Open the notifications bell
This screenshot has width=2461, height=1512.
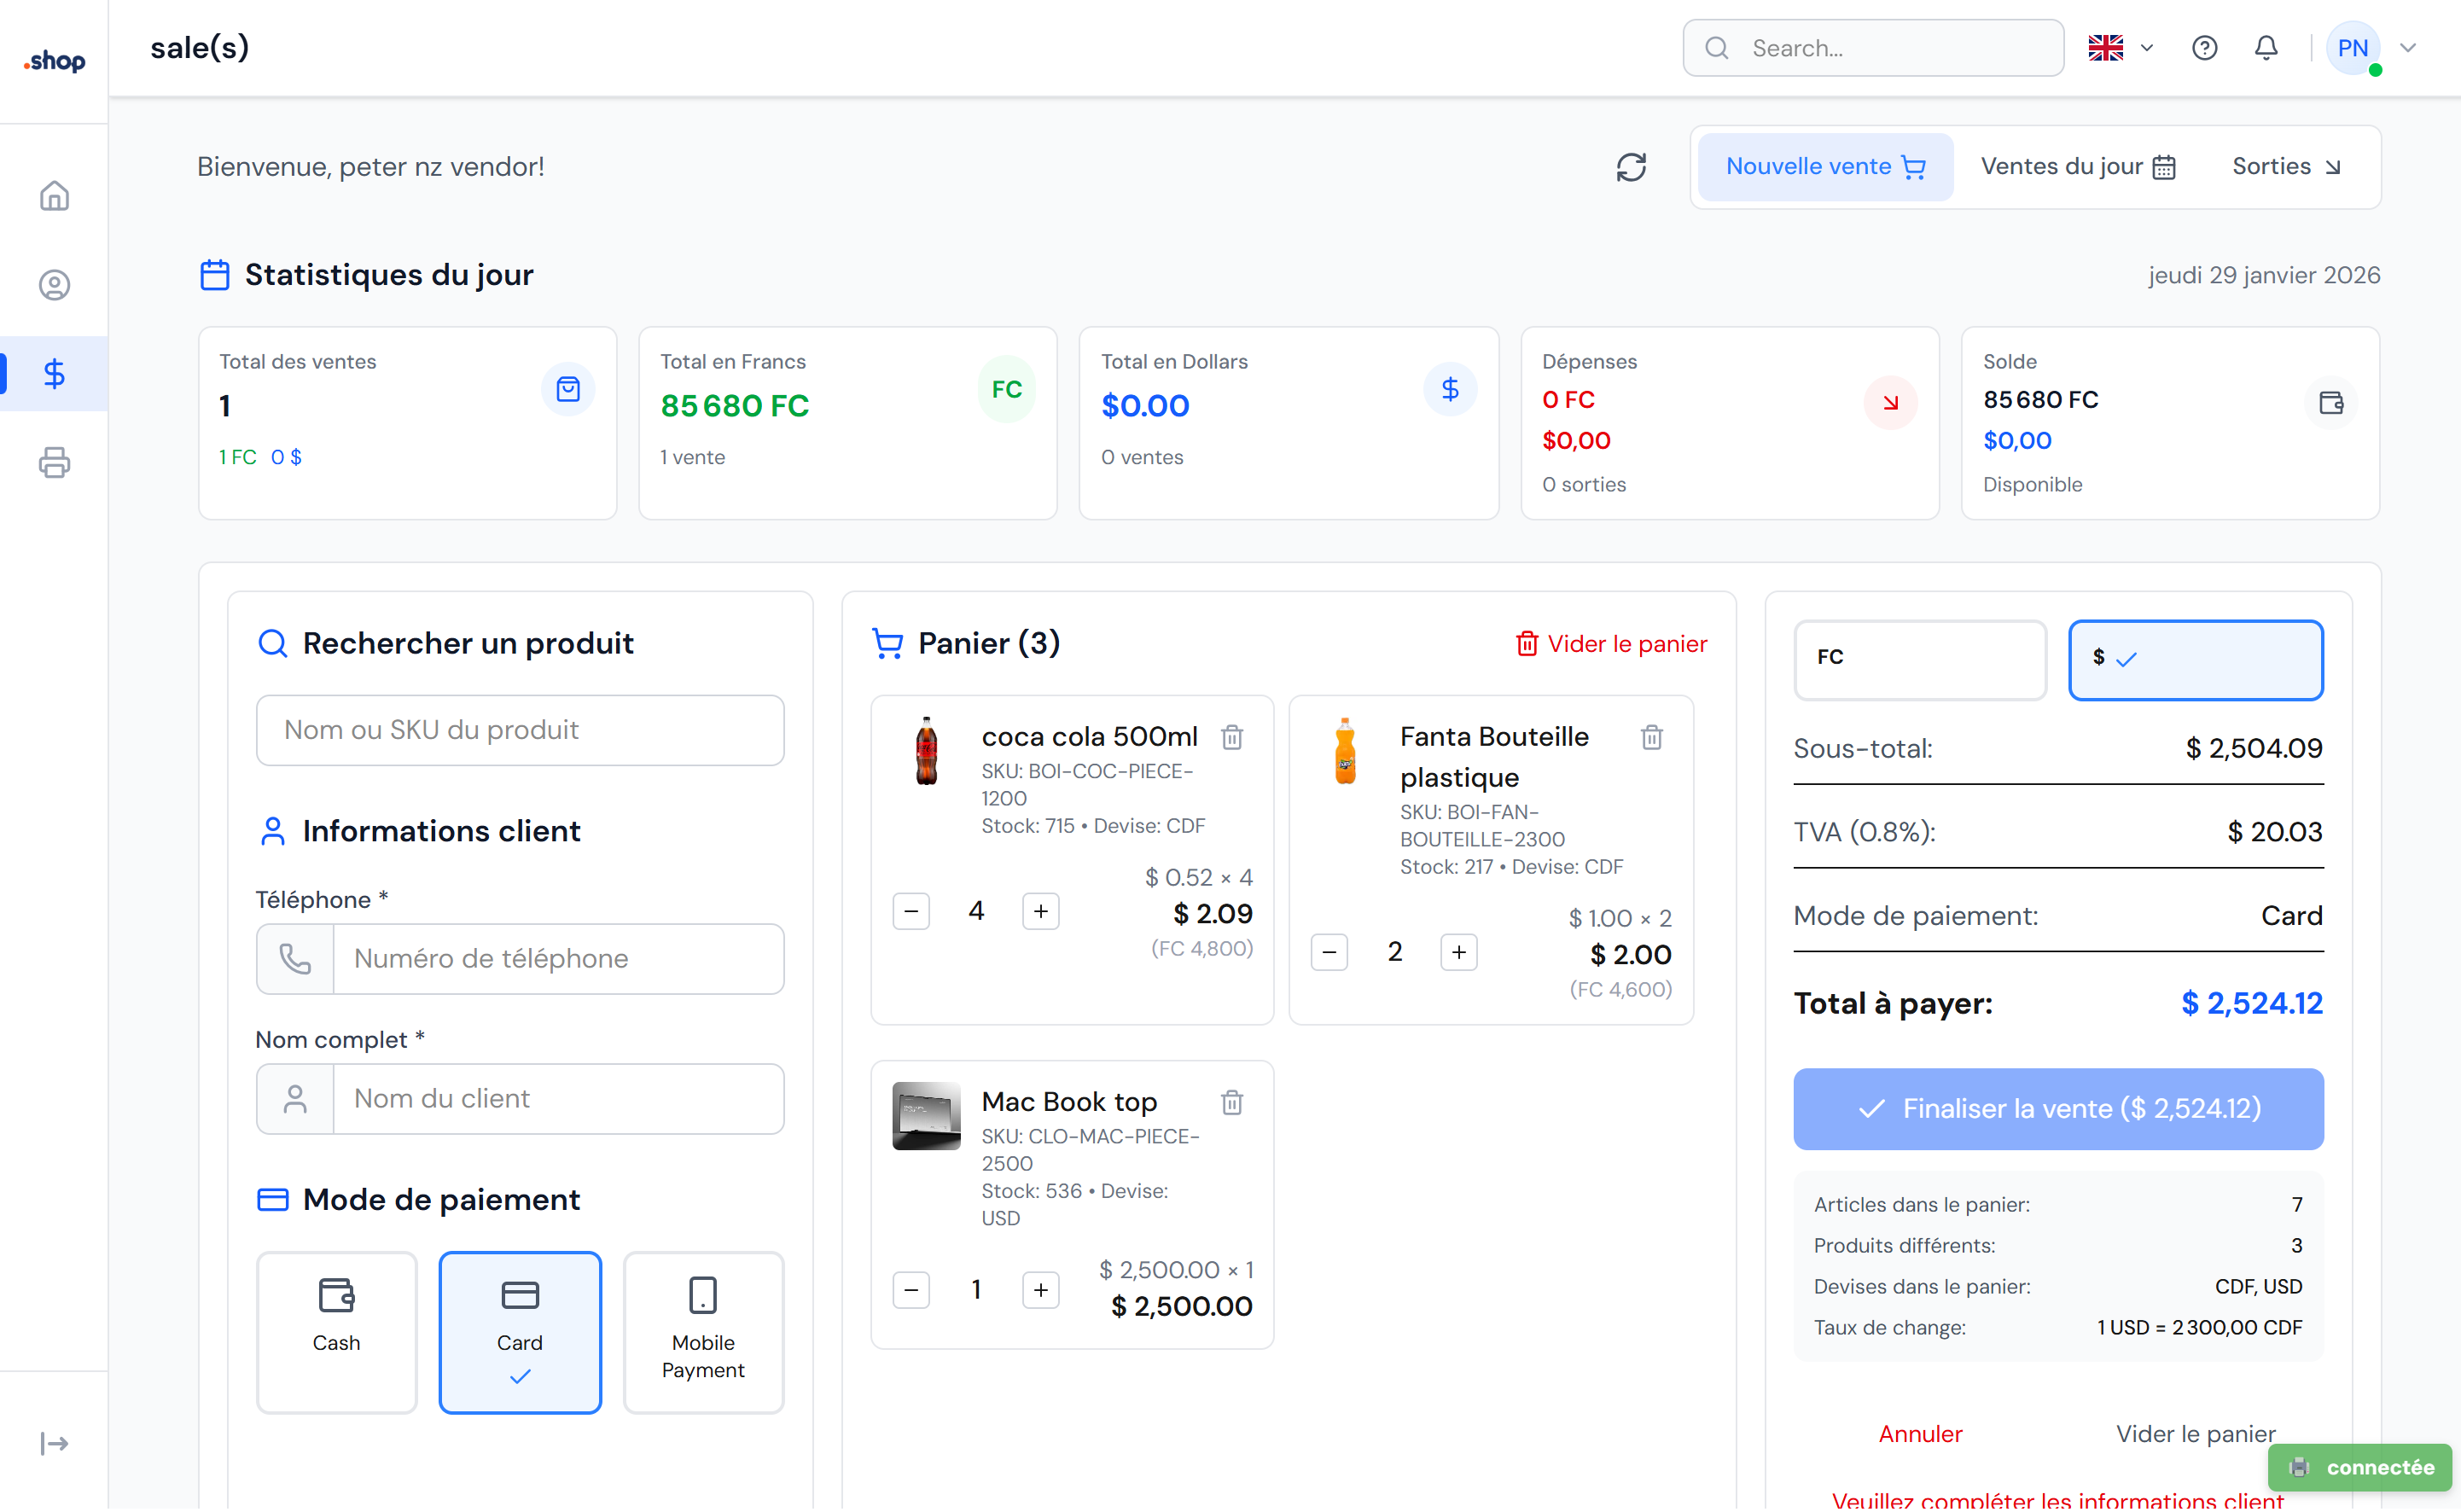(x=2266, y=48)
